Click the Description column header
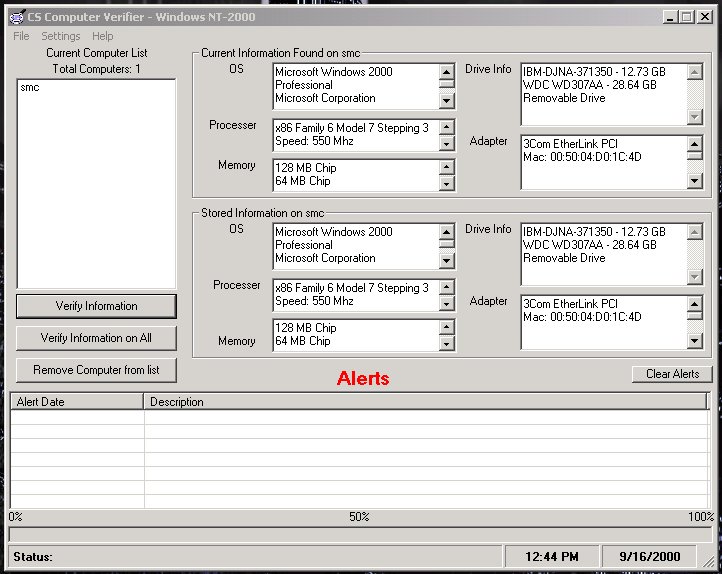 tap(426, 402)
